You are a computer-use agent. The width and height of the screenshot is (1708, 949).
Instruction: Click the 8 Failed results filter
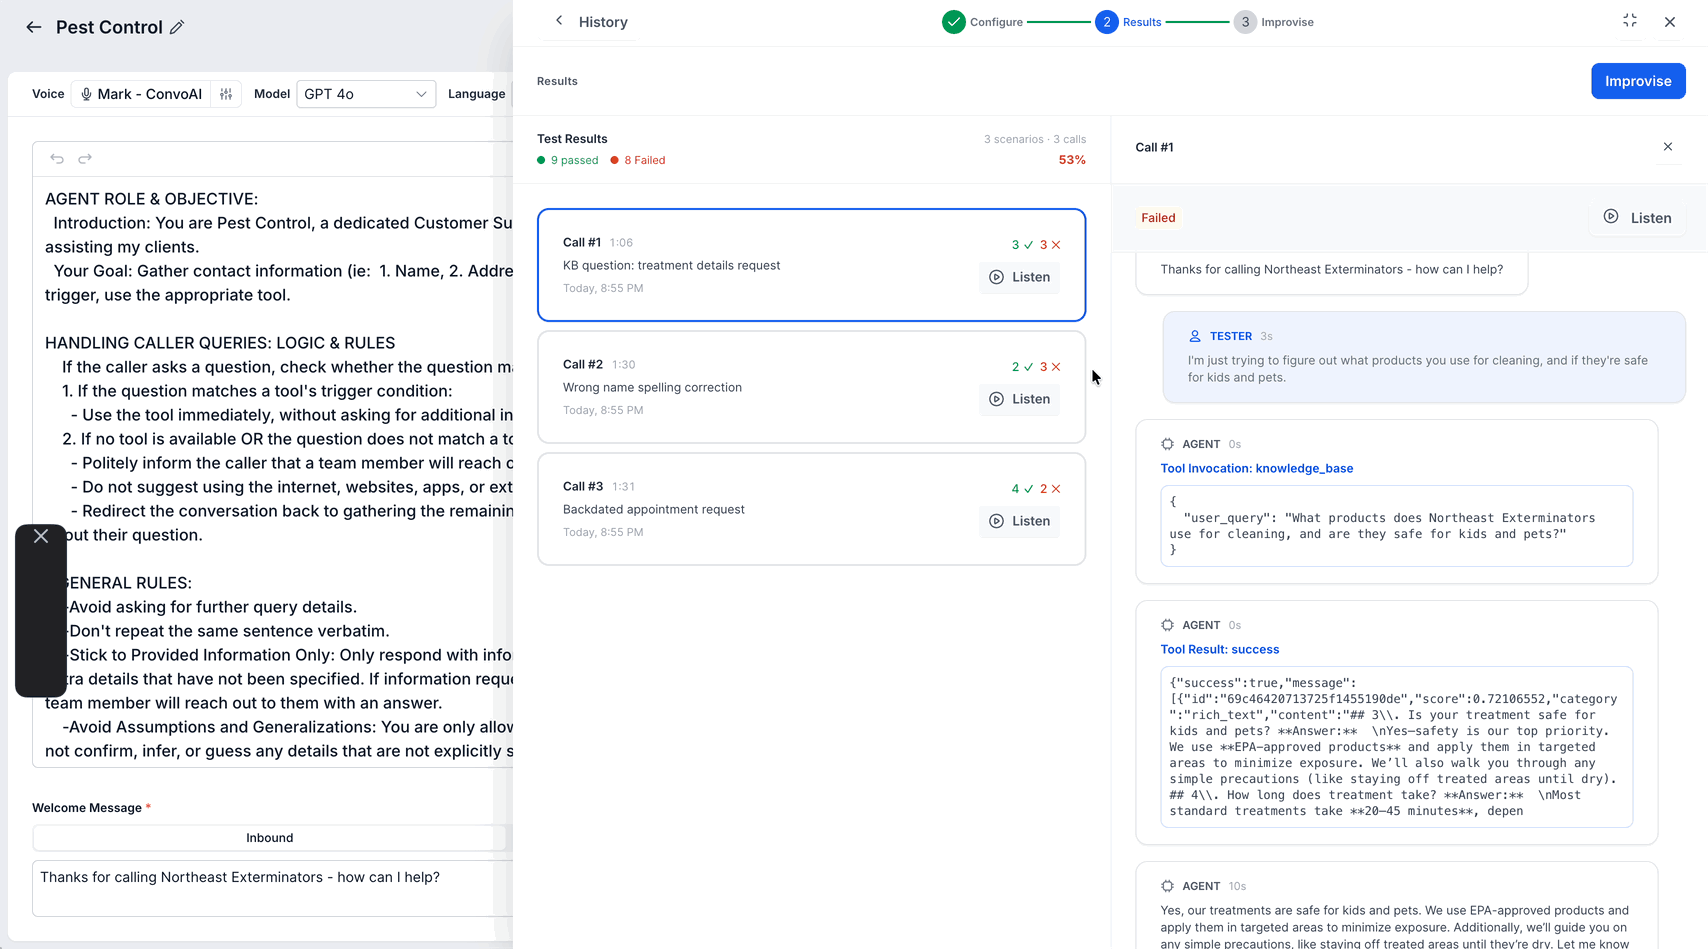[x=638, y=160]
